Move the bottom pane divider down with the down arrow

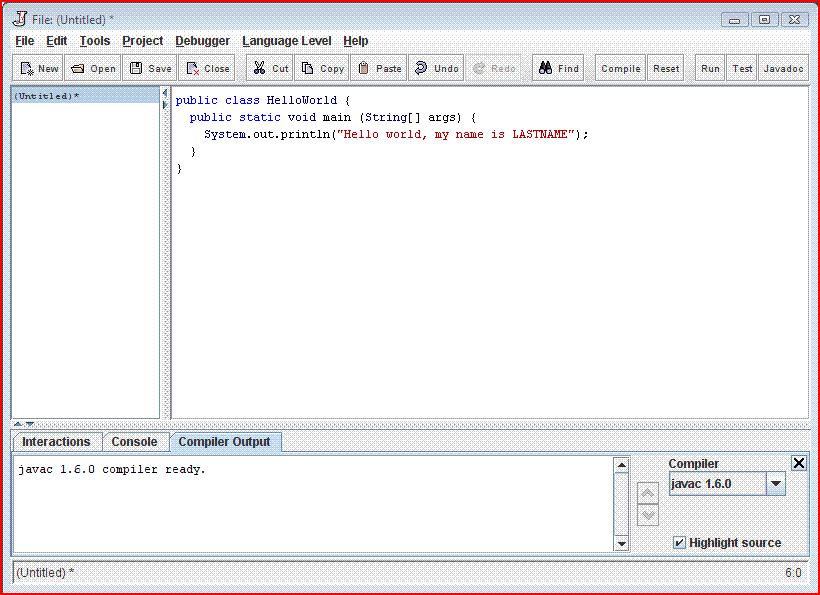[30, 424]
